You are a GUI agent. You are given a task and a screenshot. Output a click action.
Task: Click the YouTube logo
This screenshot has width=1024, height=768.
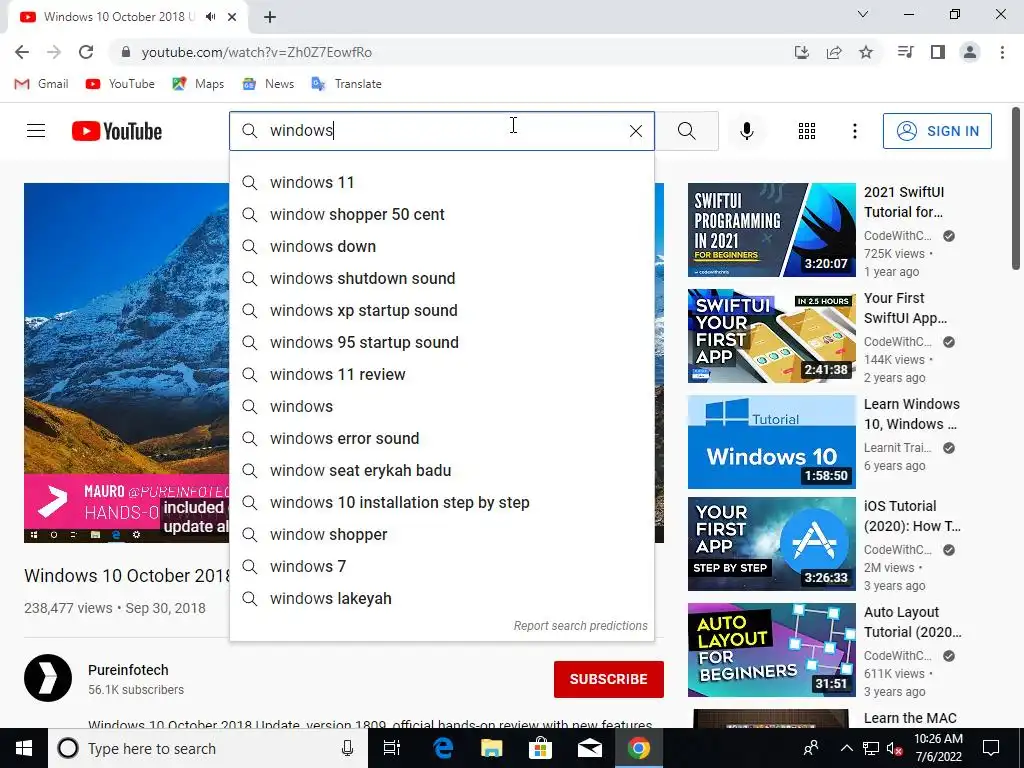[116, 131]
